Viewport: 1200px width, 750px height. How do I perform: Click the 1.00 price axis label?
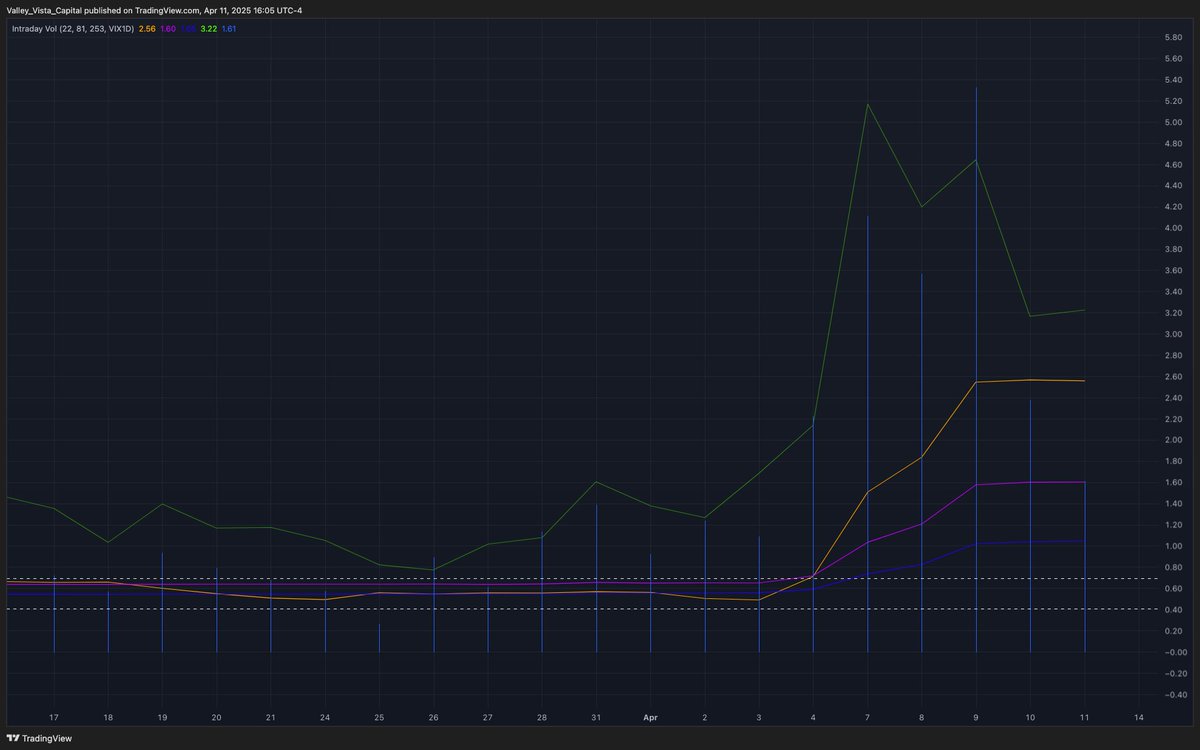coord(1174,546)
